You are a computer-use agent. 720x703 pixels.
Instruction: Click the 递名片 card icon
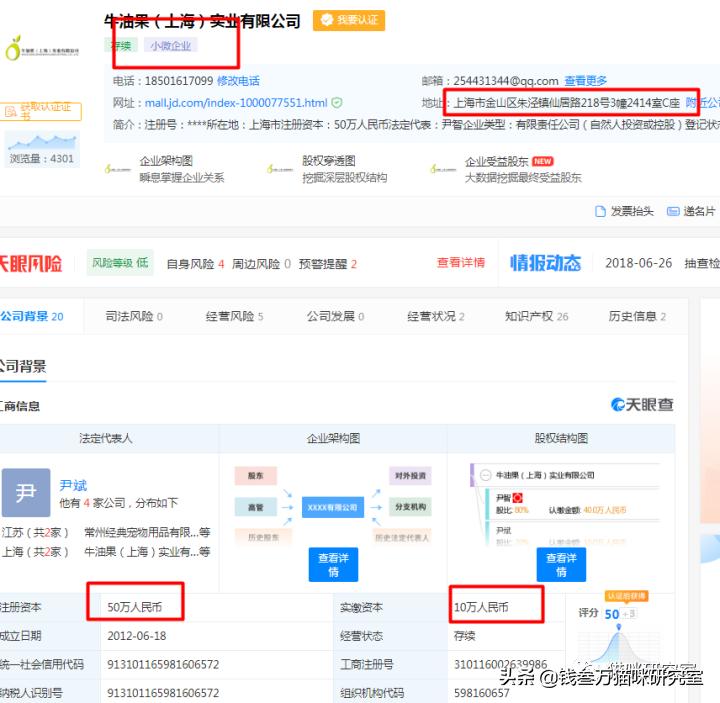tap(673, 211)
